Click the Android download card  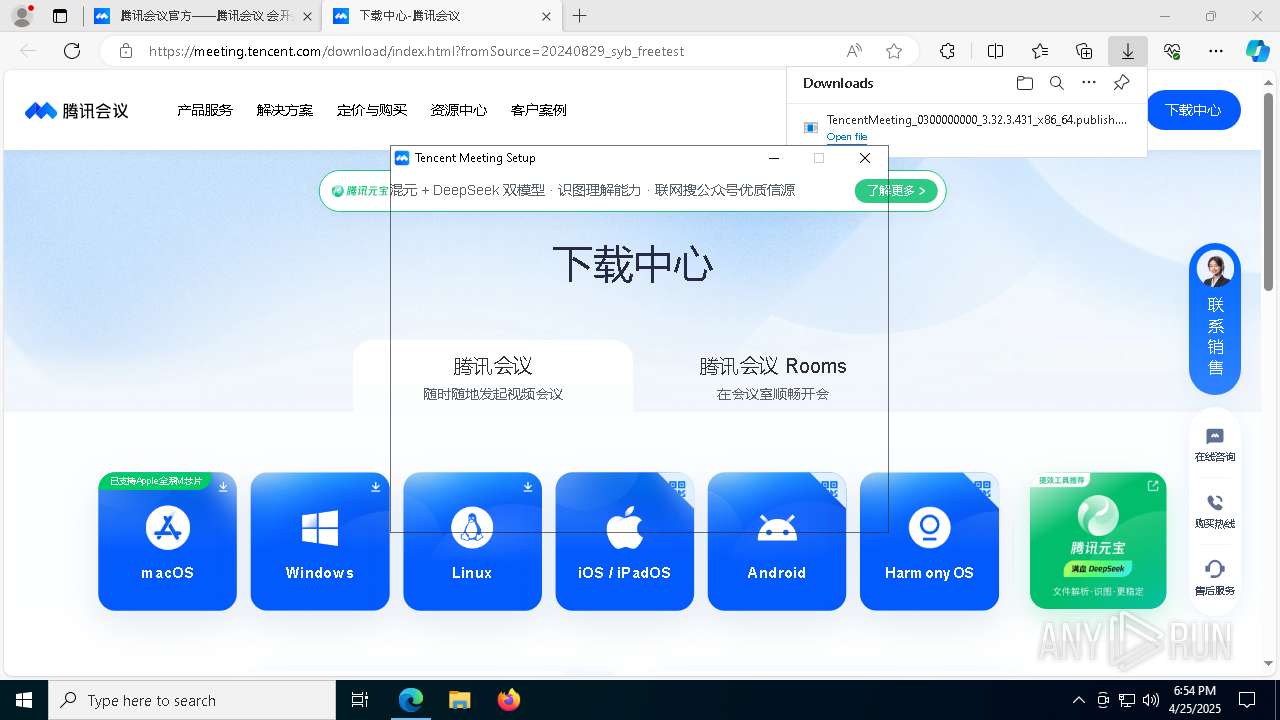(x=777, y=541)
